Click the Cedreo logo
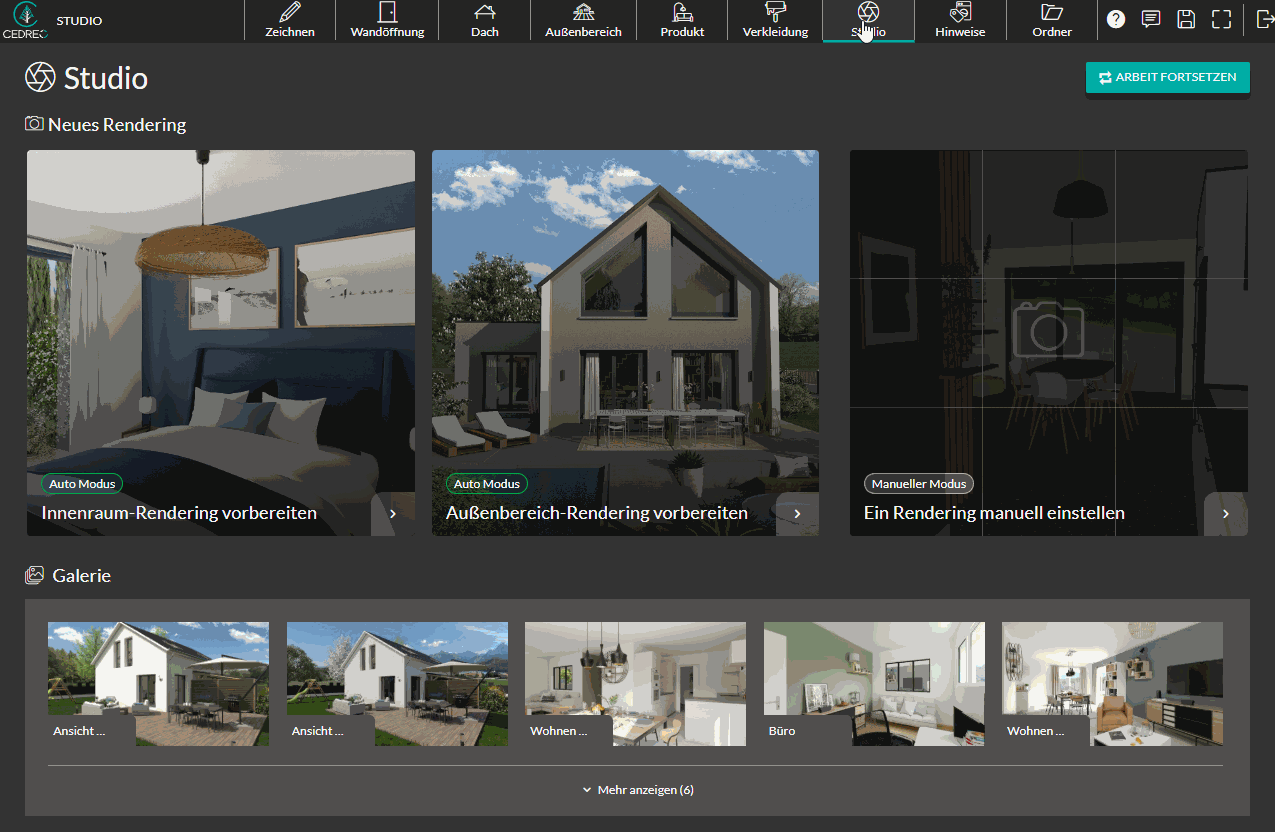Viewport: 1275px width, 832px height. pos(24,21)
